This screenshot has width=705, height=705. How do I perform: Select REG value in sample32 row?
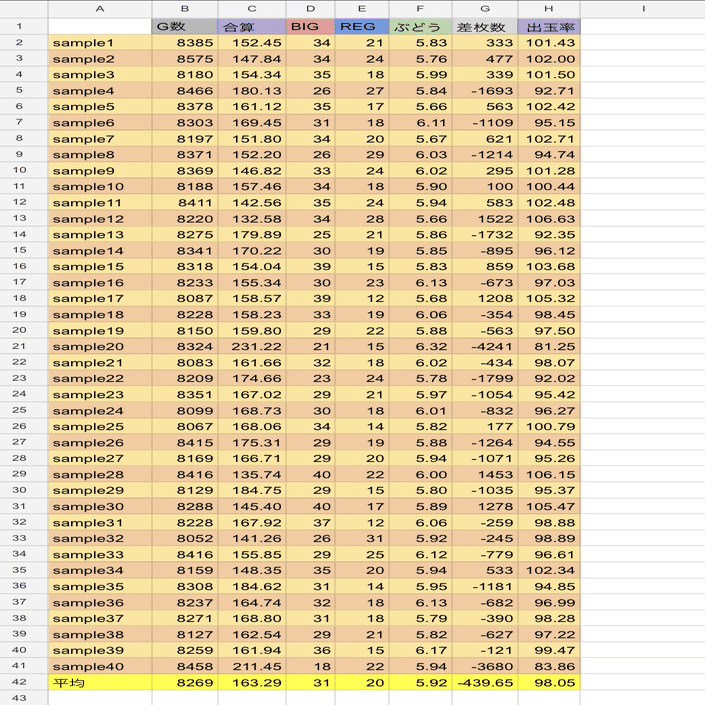pyautogui.click(x=362, y=539)
